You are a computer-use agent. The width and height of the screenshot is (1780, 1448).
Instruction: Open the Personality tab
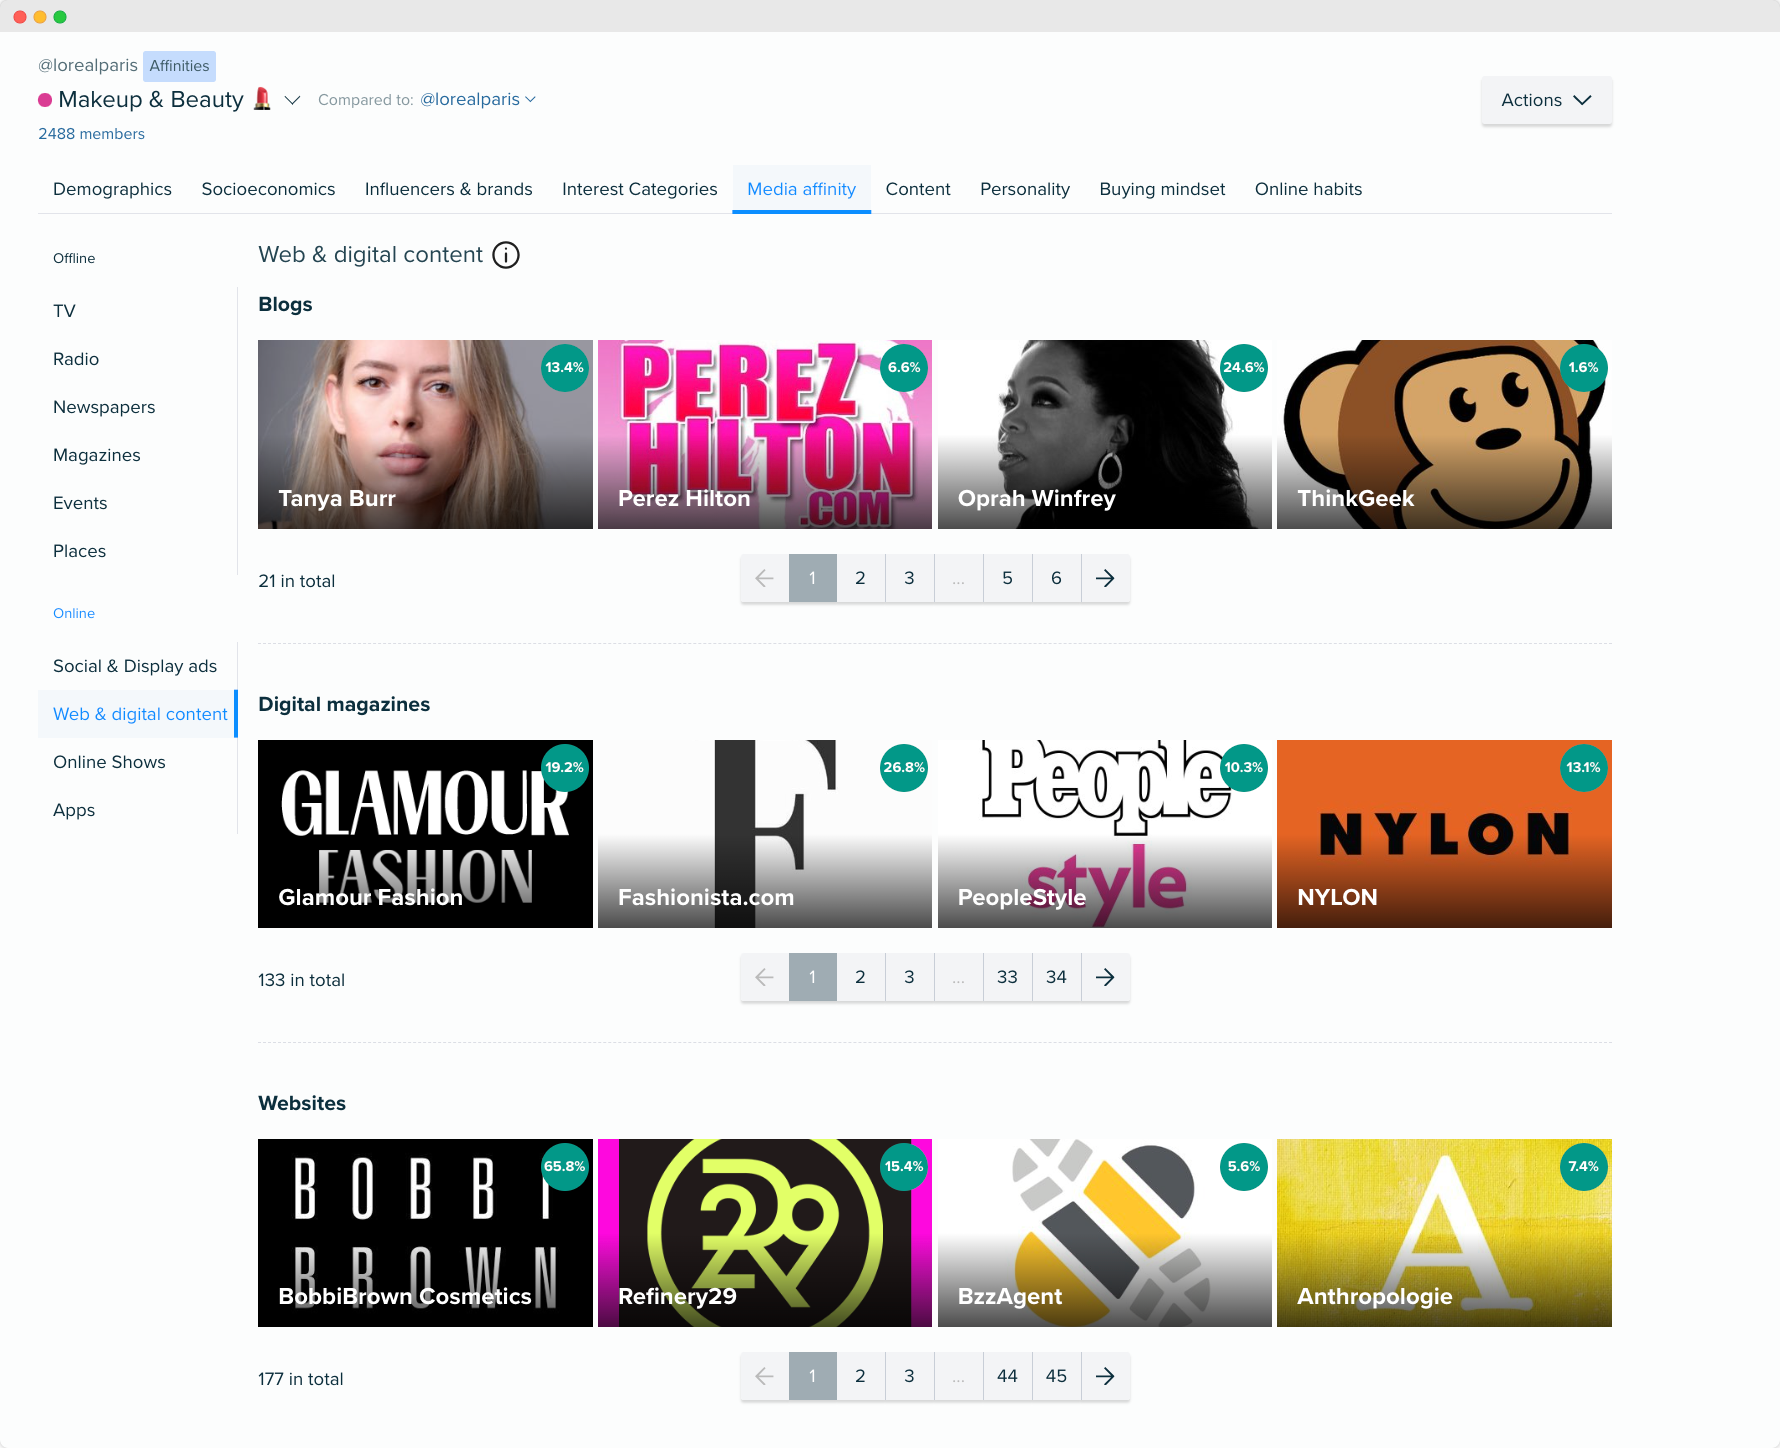[1025, 189]
